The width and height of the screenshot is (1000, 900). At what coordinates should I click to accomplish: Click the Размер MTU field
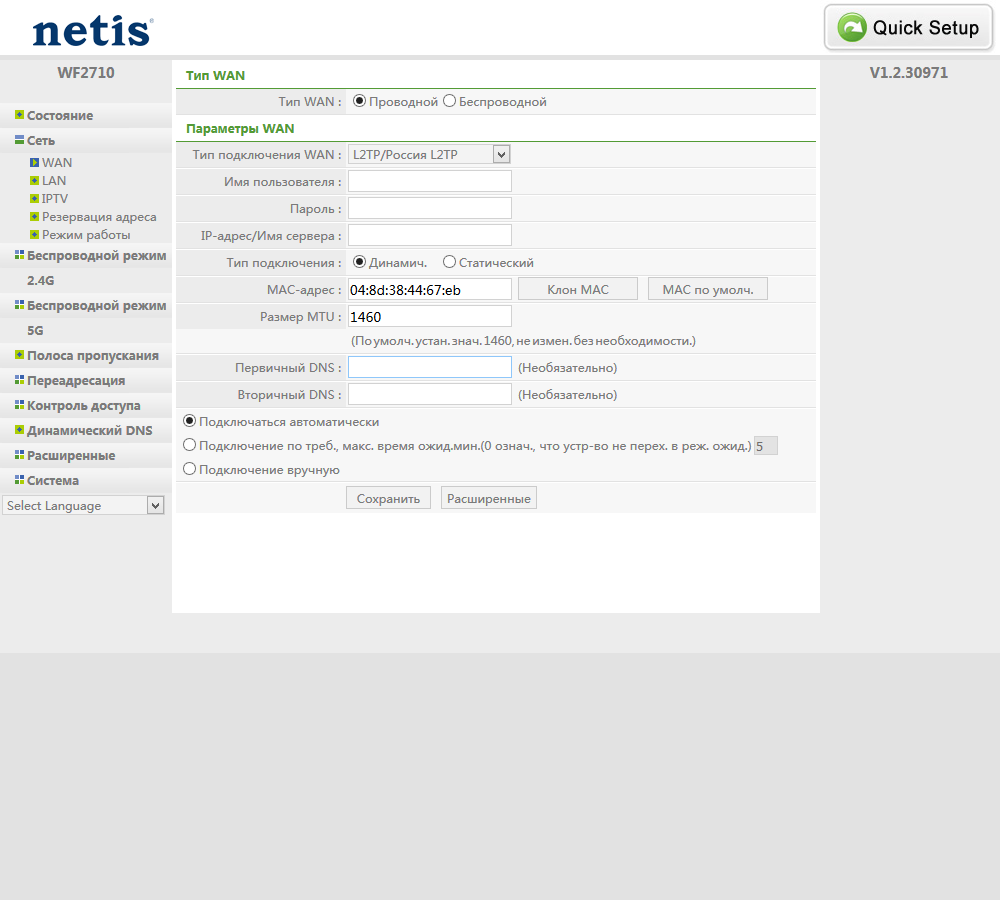430,316
